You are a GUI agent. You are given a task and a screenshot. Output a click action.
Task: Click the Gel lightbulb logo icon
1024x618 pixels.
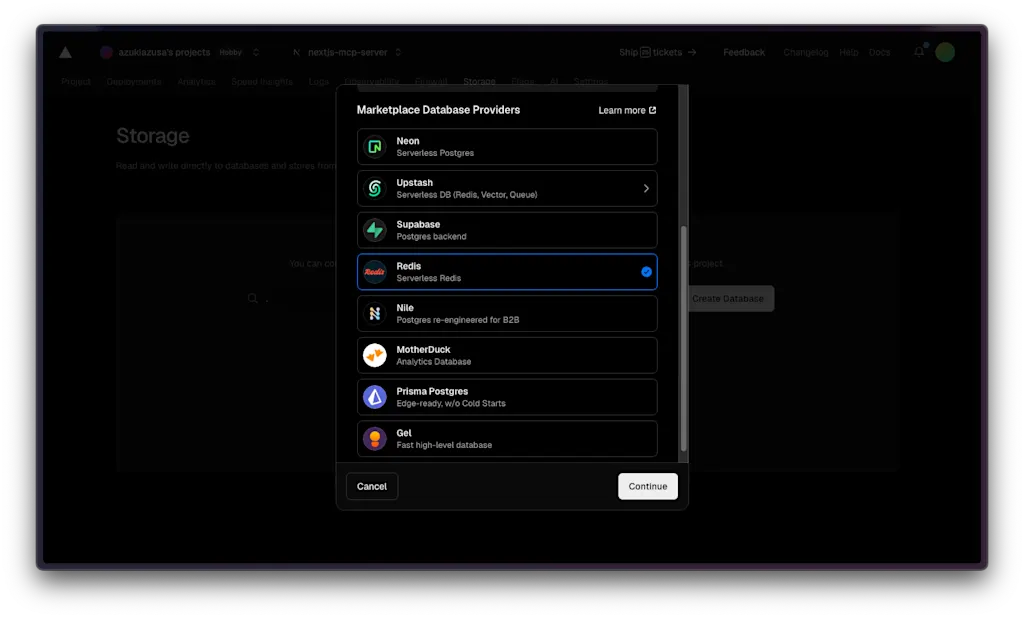point(375,439)
